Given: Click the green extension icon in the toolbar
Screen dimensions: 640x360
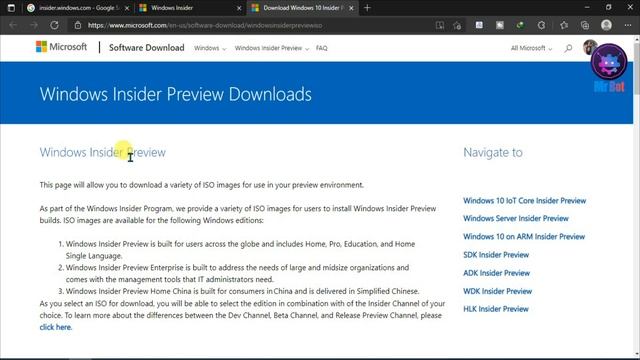Looking at the screenshot, I should (520, 25).
